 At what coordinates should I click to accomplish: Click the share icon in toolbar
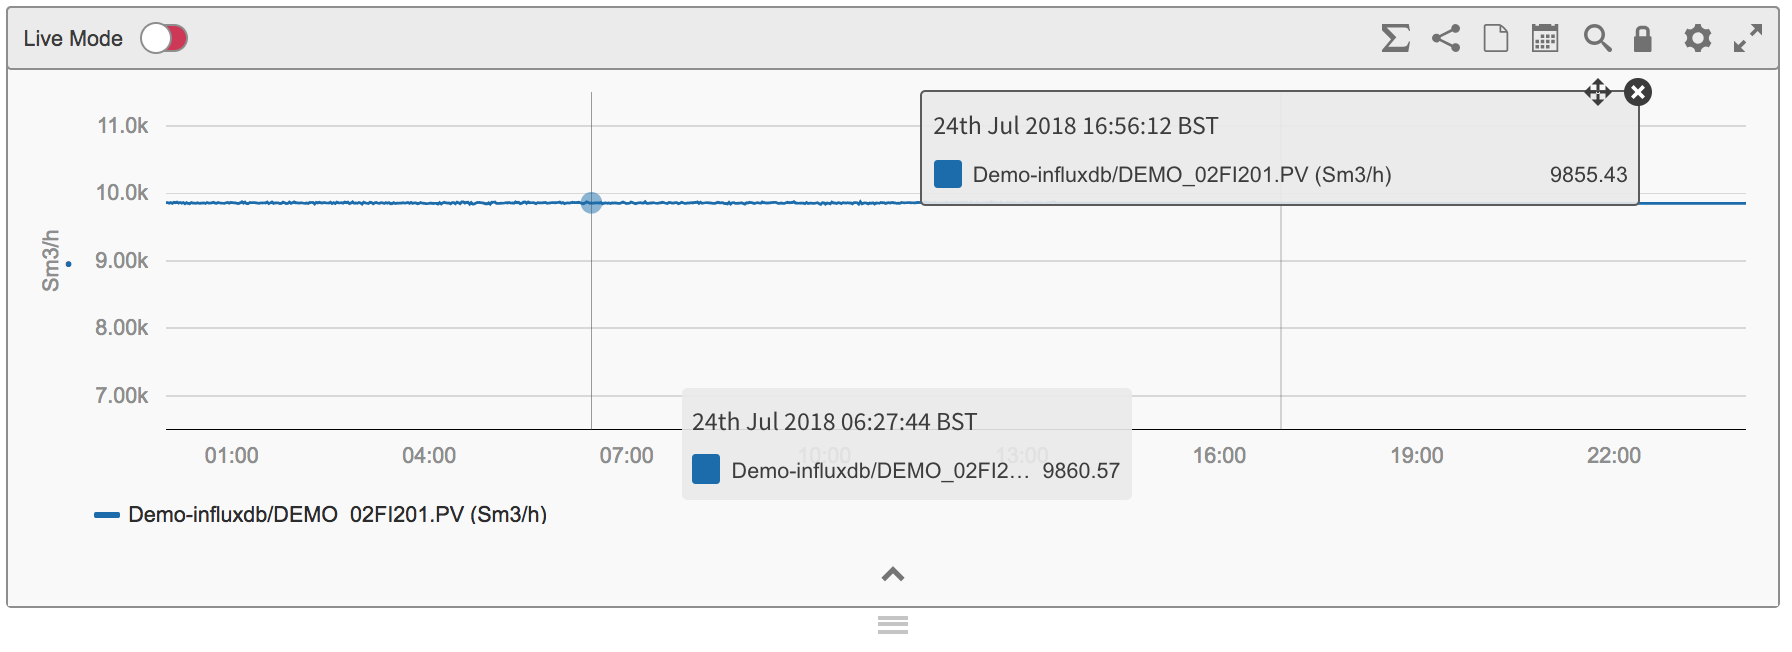coord(1446,39)
